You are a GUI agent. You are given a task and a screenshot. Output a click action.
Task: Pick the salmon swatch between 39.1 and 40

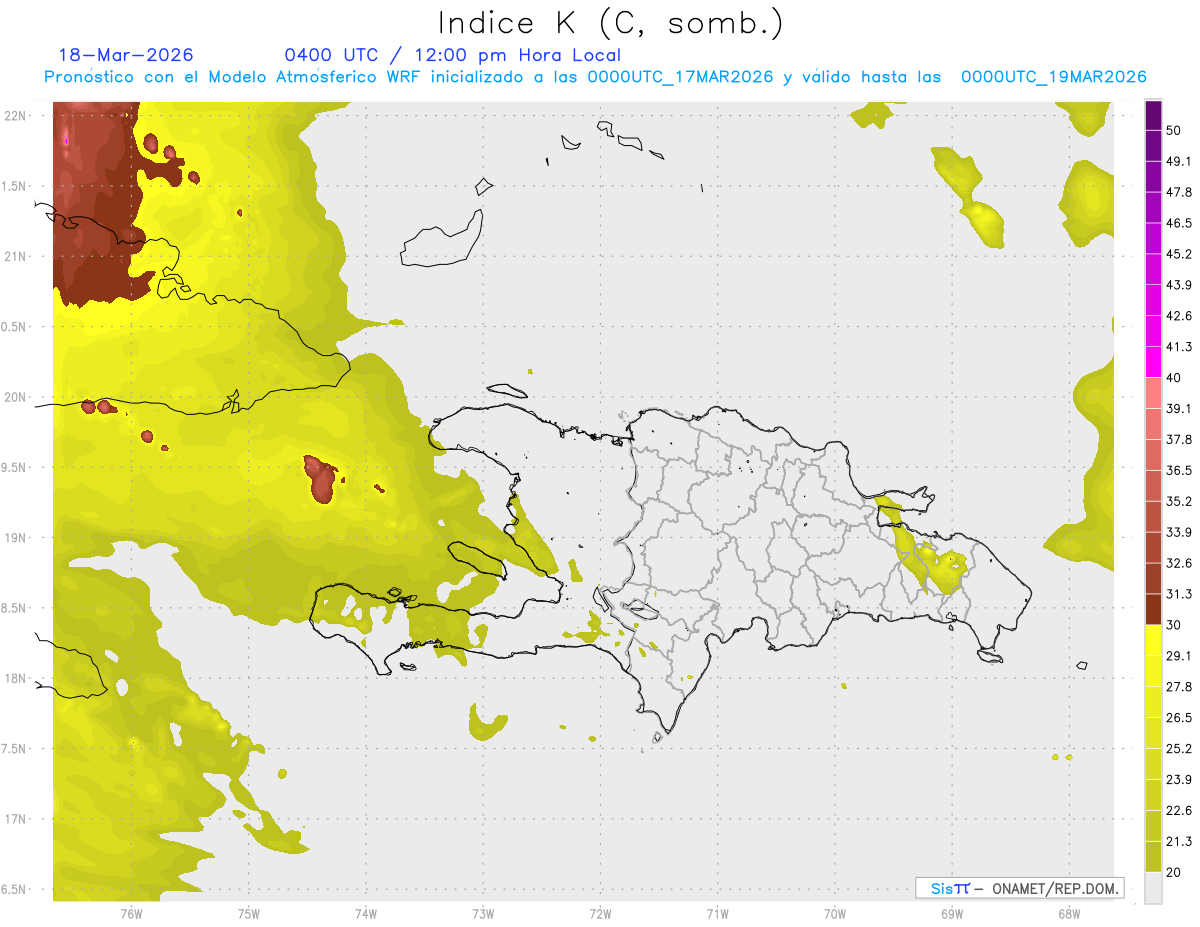[1153, 393]
